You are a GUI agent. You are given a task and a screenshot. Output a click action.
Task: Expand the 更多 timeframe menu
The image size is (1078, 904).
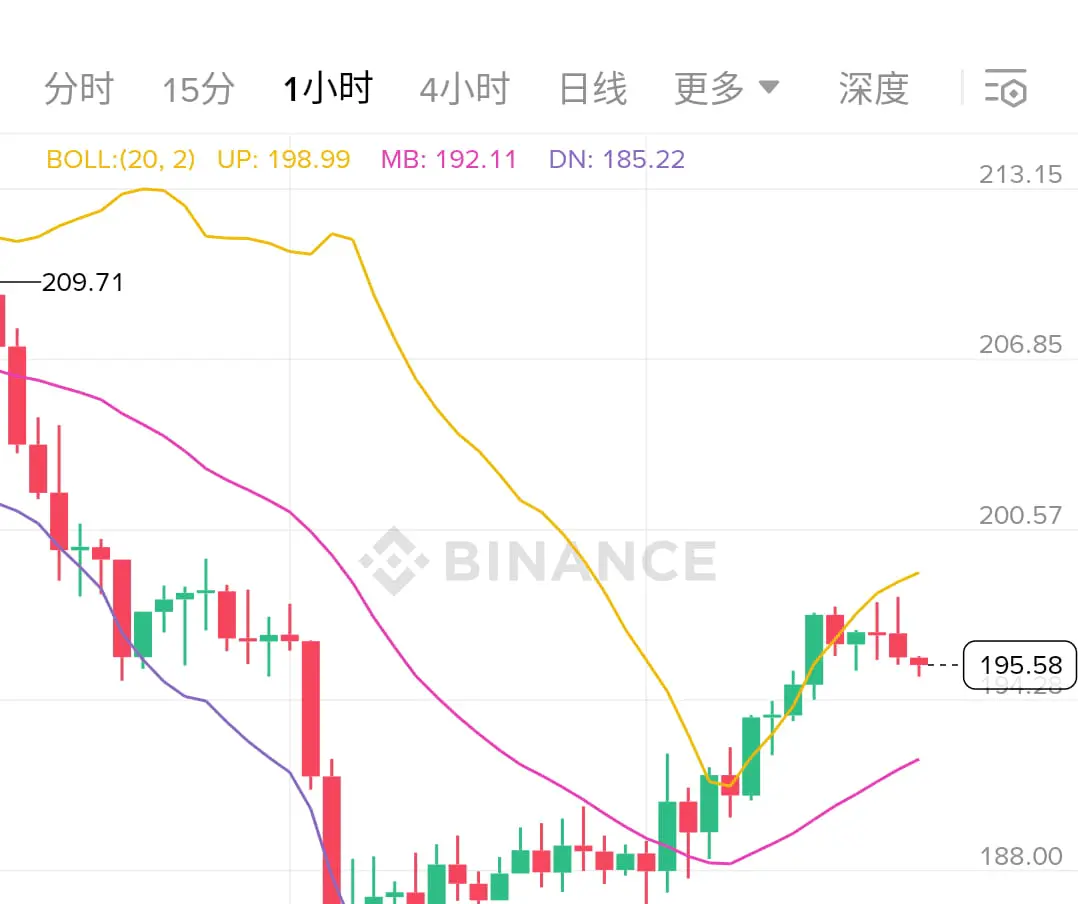pyautogui.click(x=727, y=89)
